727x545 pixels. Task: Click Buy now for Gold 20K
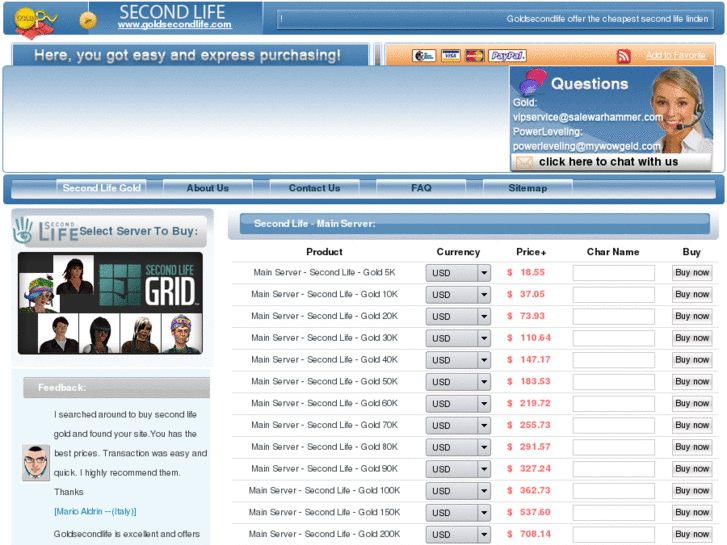pos(692,316)
